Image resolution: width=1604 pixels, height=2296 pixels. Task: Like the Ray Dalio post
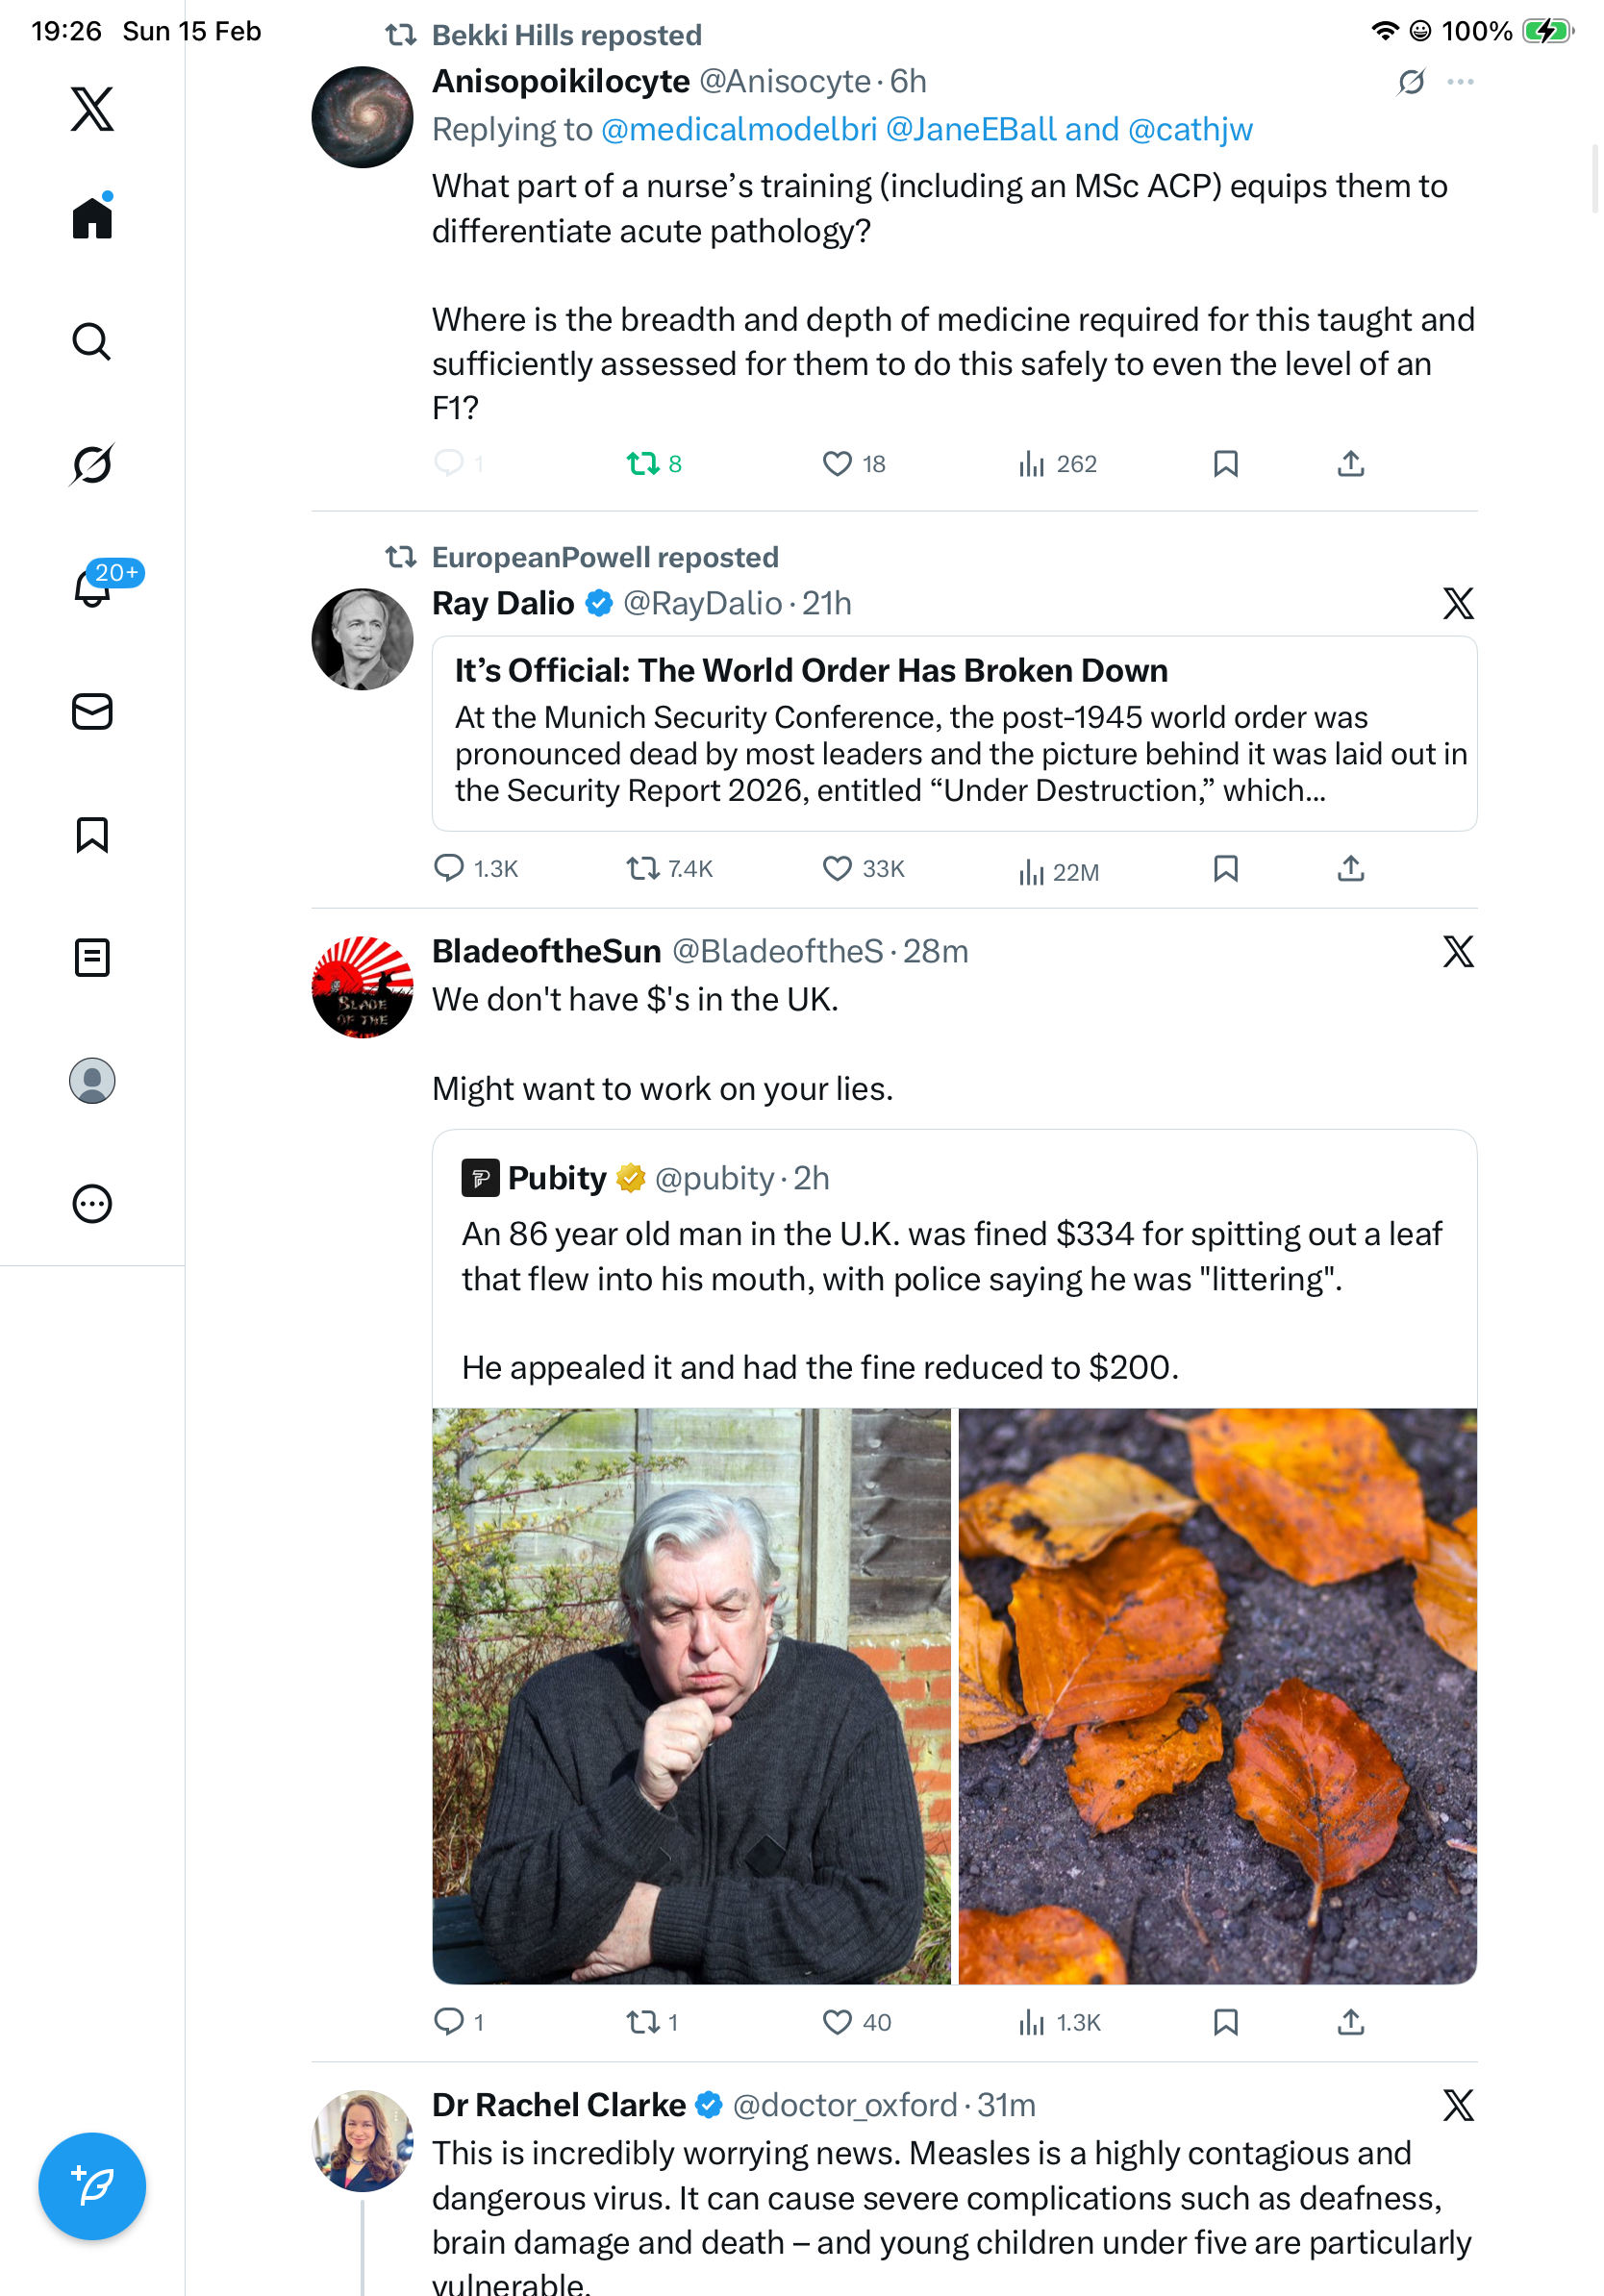pyautogui.click(x=862, y=869)
